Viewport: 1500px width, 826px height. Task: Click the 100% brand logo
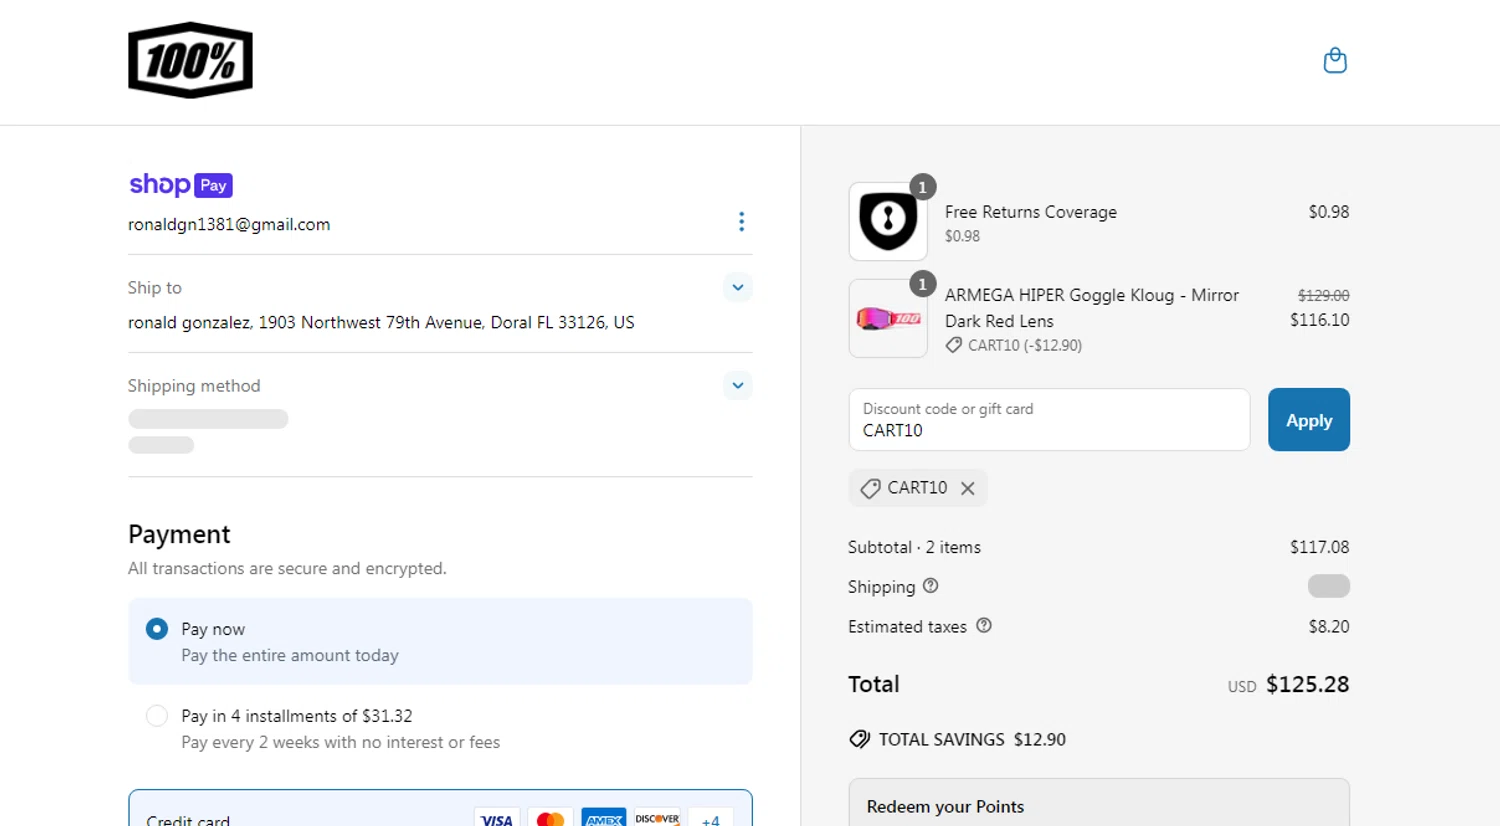click(x=190, y=60)
